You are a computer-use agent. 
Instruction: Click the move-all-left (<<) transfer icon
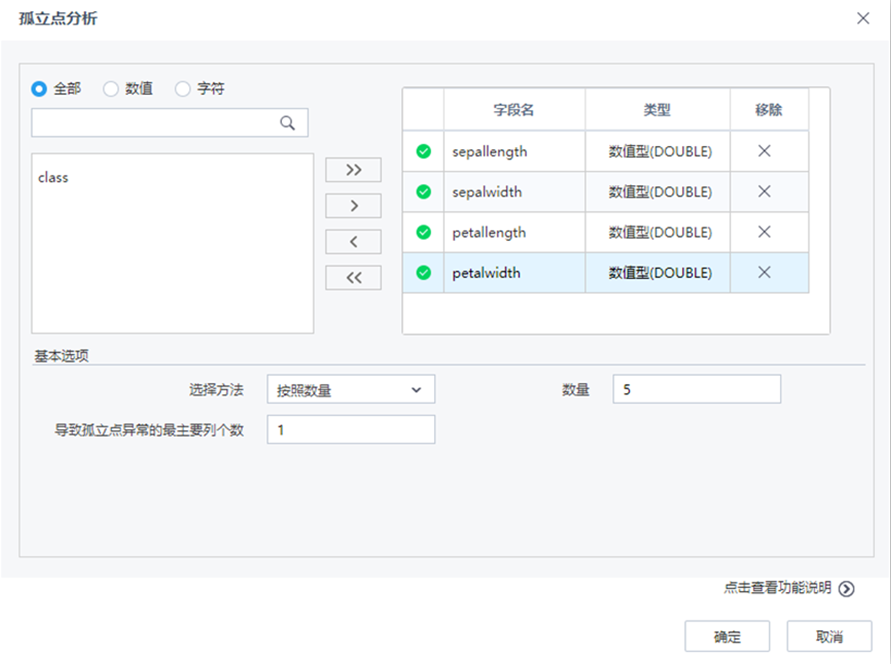coord(354,277)
